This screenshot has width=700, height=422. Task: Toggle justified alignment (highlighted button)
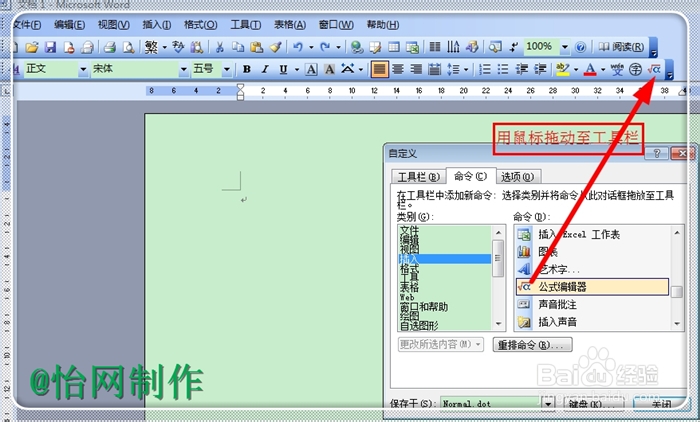pos(379,69)
